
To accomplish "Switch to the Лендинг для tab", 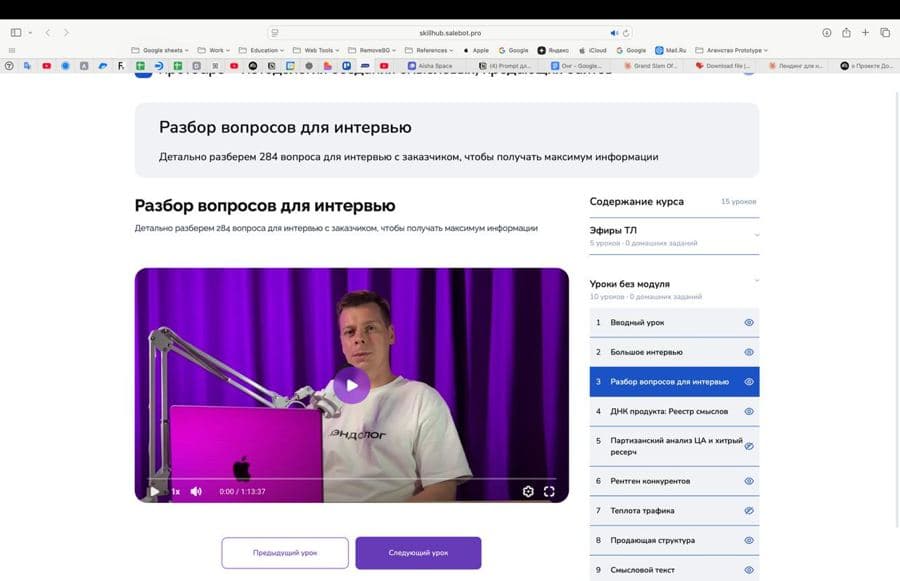I will click(x=796, y=66).
